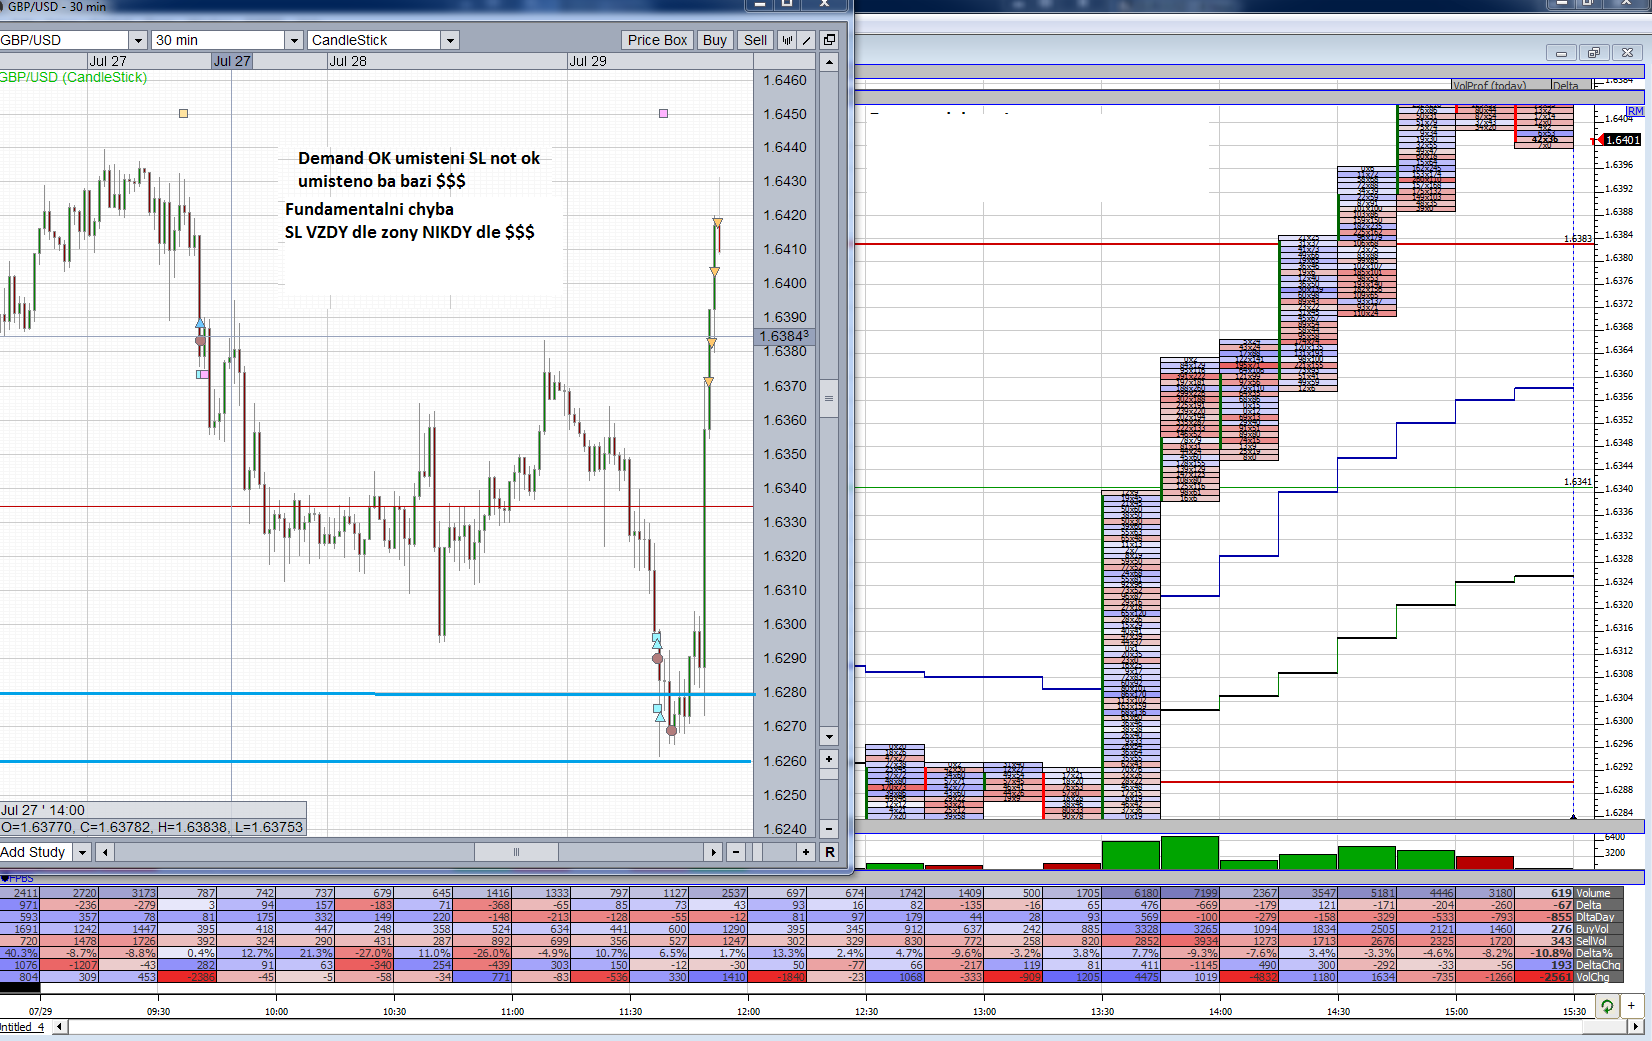Click the Sell button
The height and width of the screenshot is (1041, 1652).
click(x=755, y=40)
